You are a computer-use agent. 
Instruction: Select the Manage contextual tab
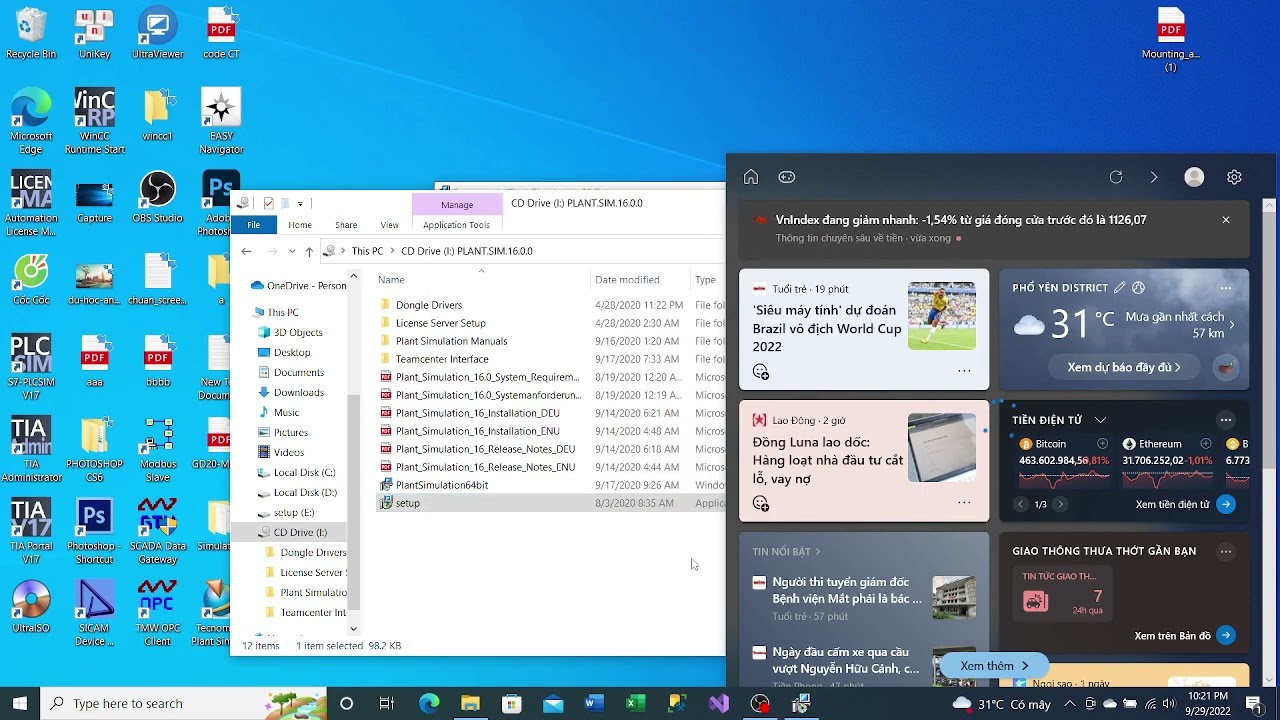457,204
